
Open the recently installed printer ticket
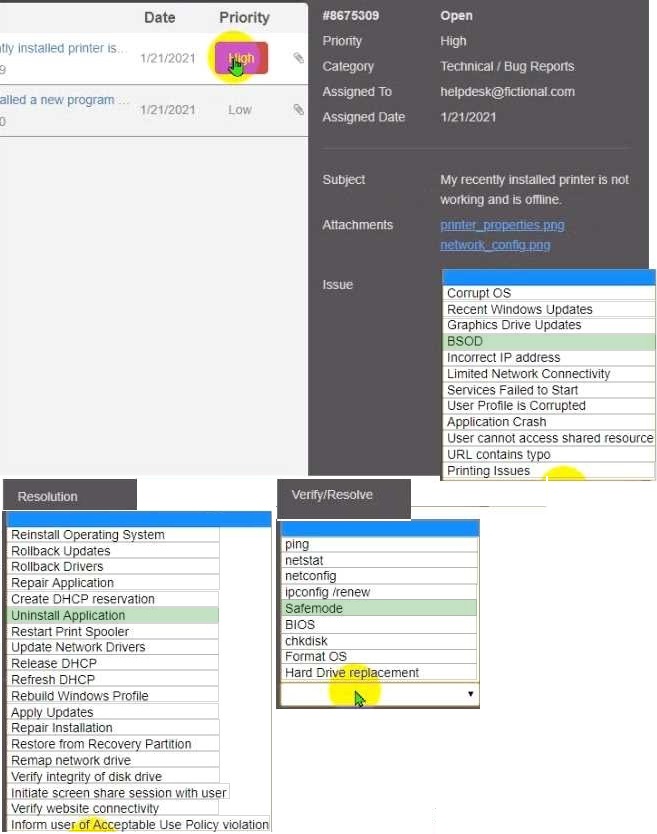pyautogui.click(x=64, y=48)
